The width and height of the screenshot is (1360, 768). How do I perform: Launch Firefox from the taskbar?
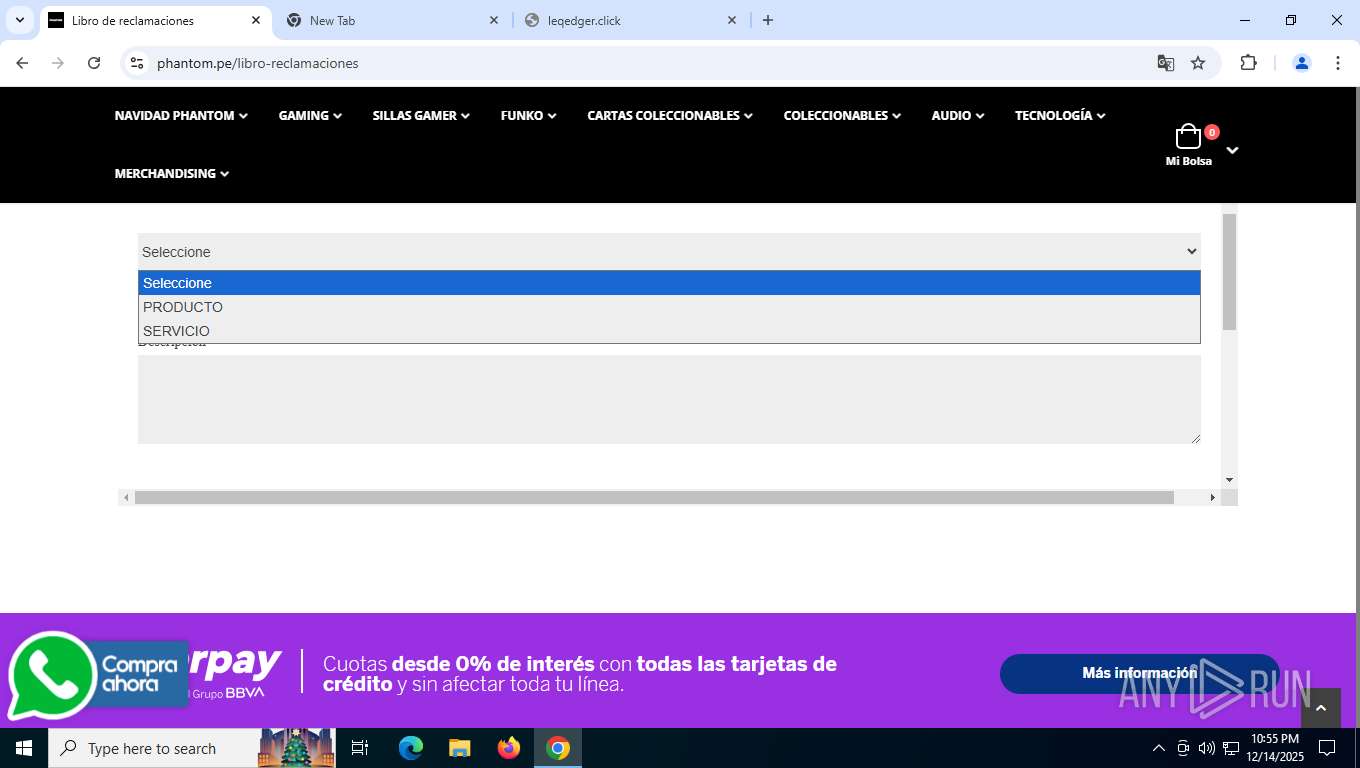pos(509,748)
